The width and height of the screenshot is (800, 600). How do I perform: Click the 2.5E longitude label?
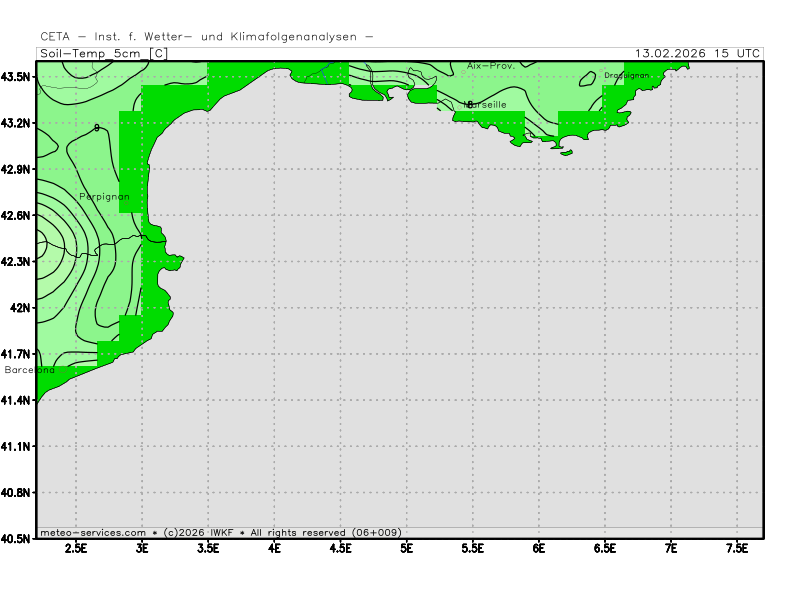pyautogui.click(x=76, y=548)
